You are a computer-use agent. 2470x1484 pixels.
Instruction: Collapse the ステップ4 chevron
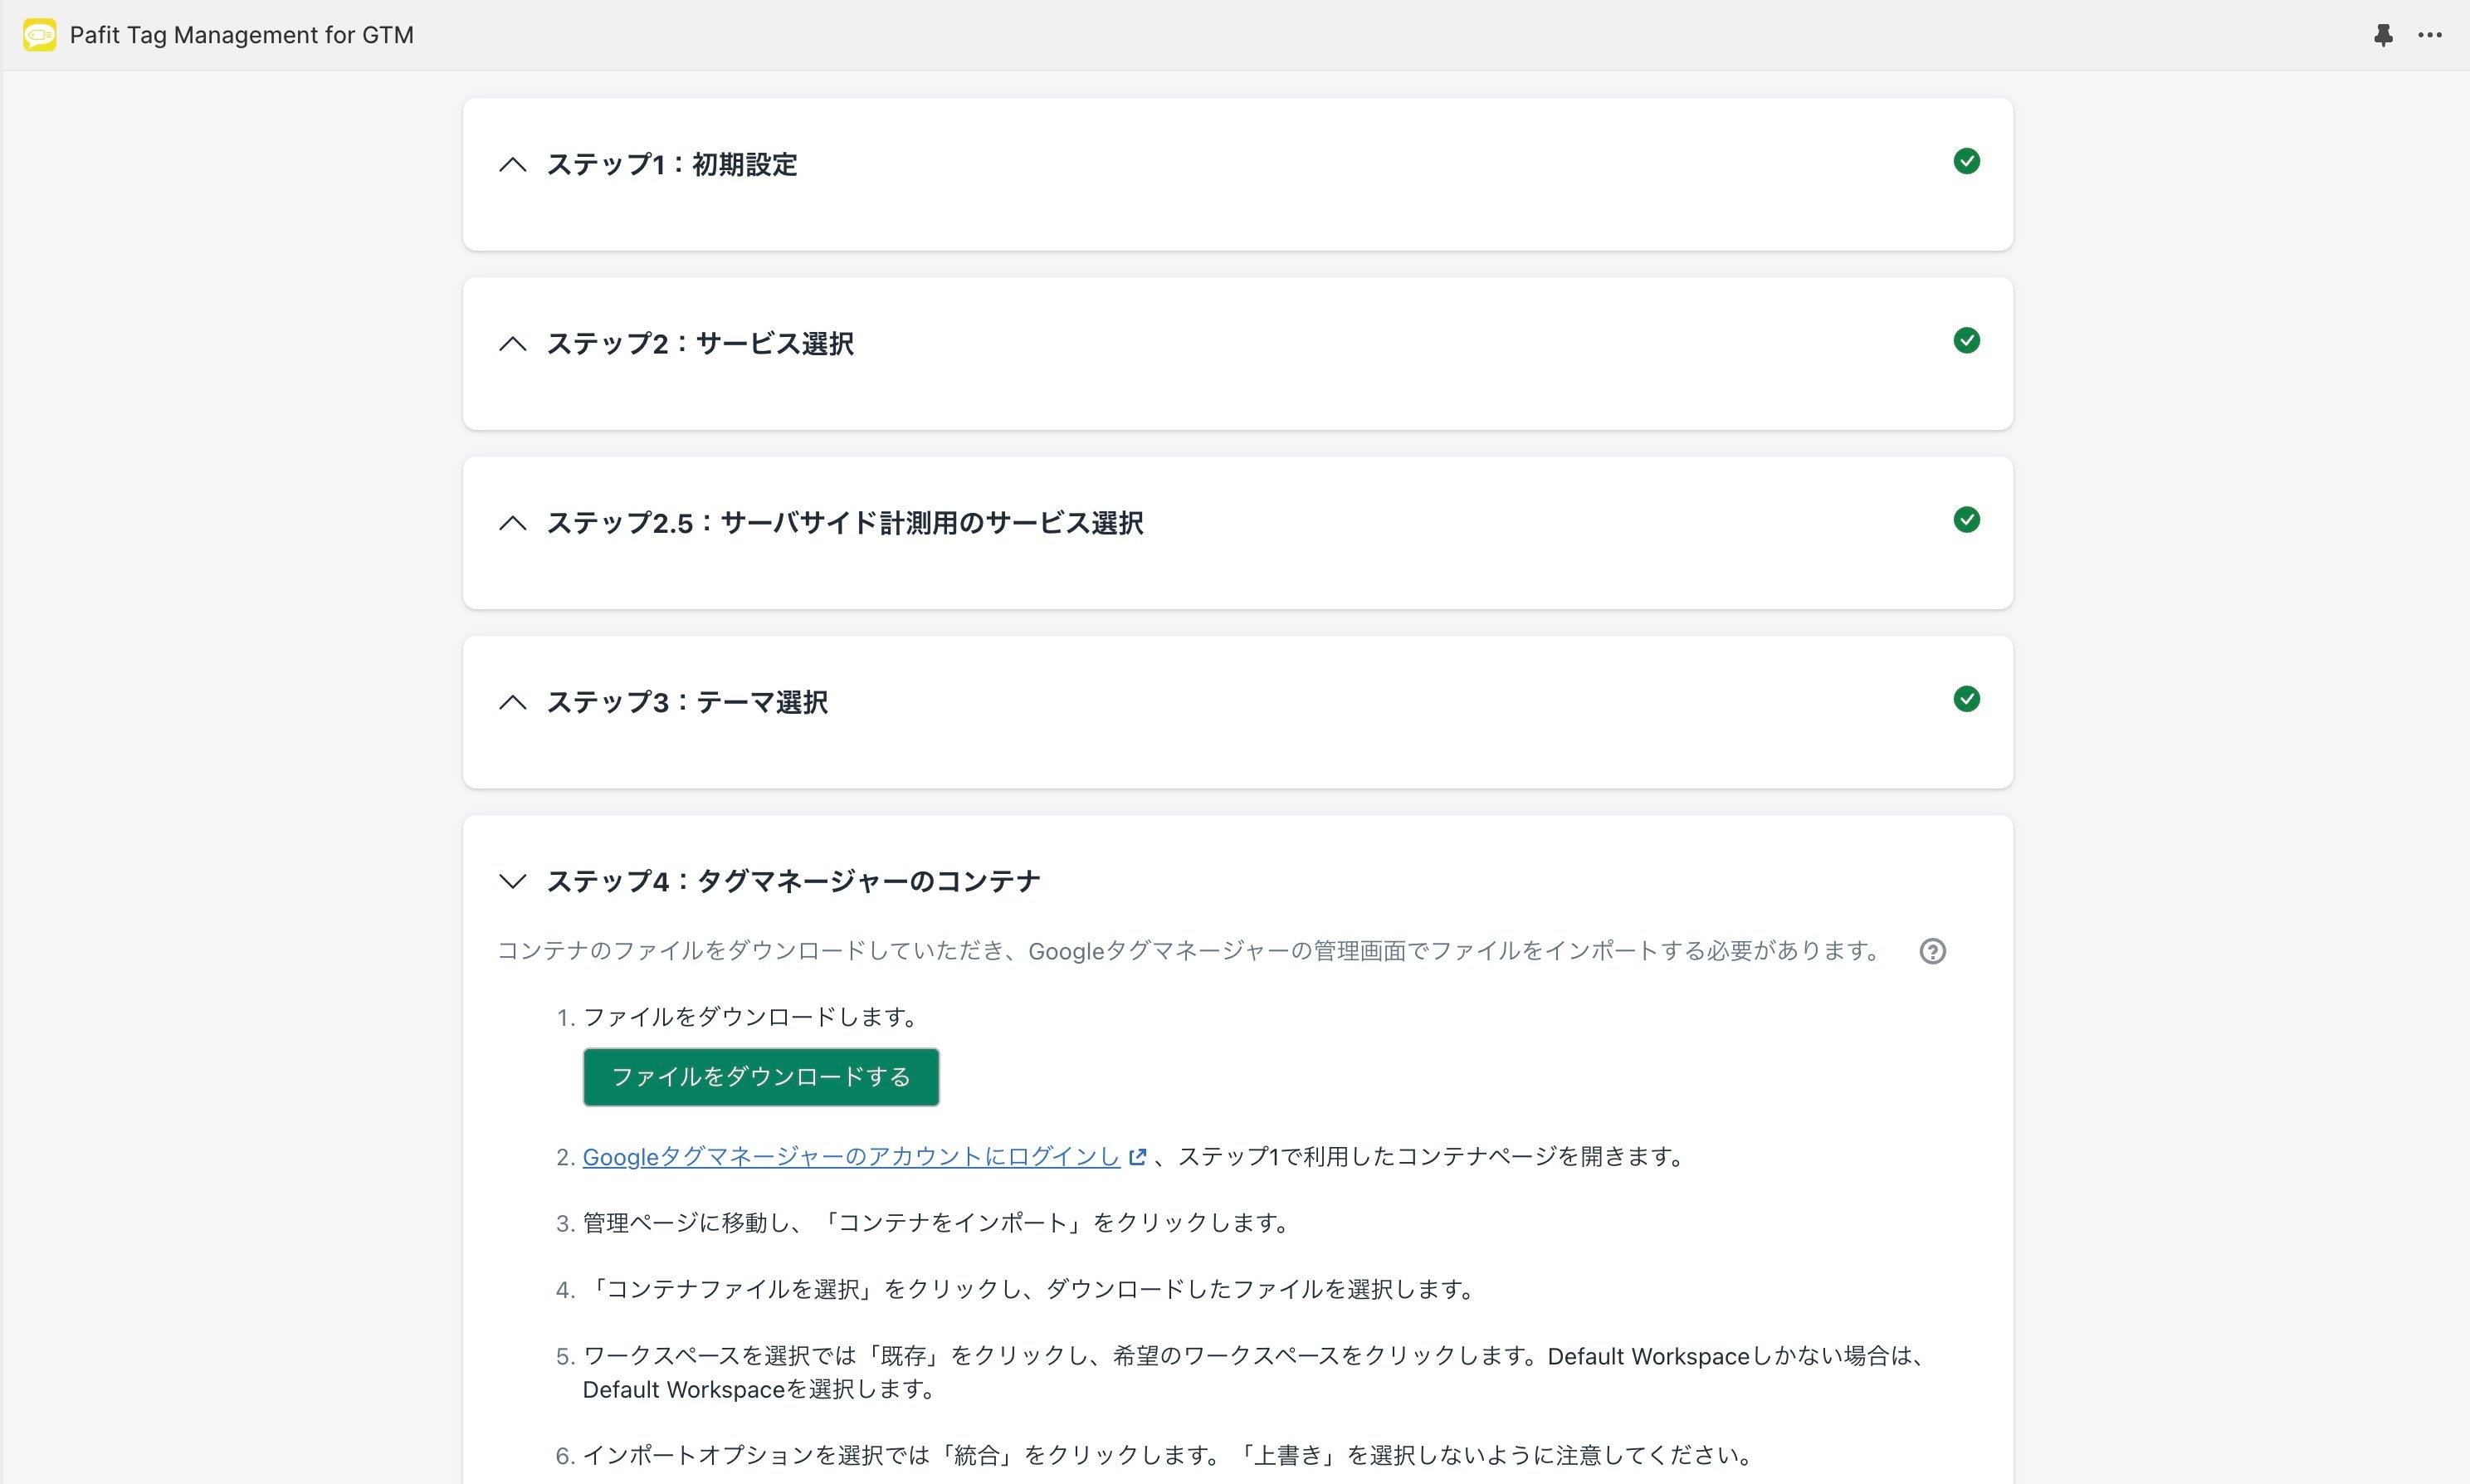click(513, 881)
